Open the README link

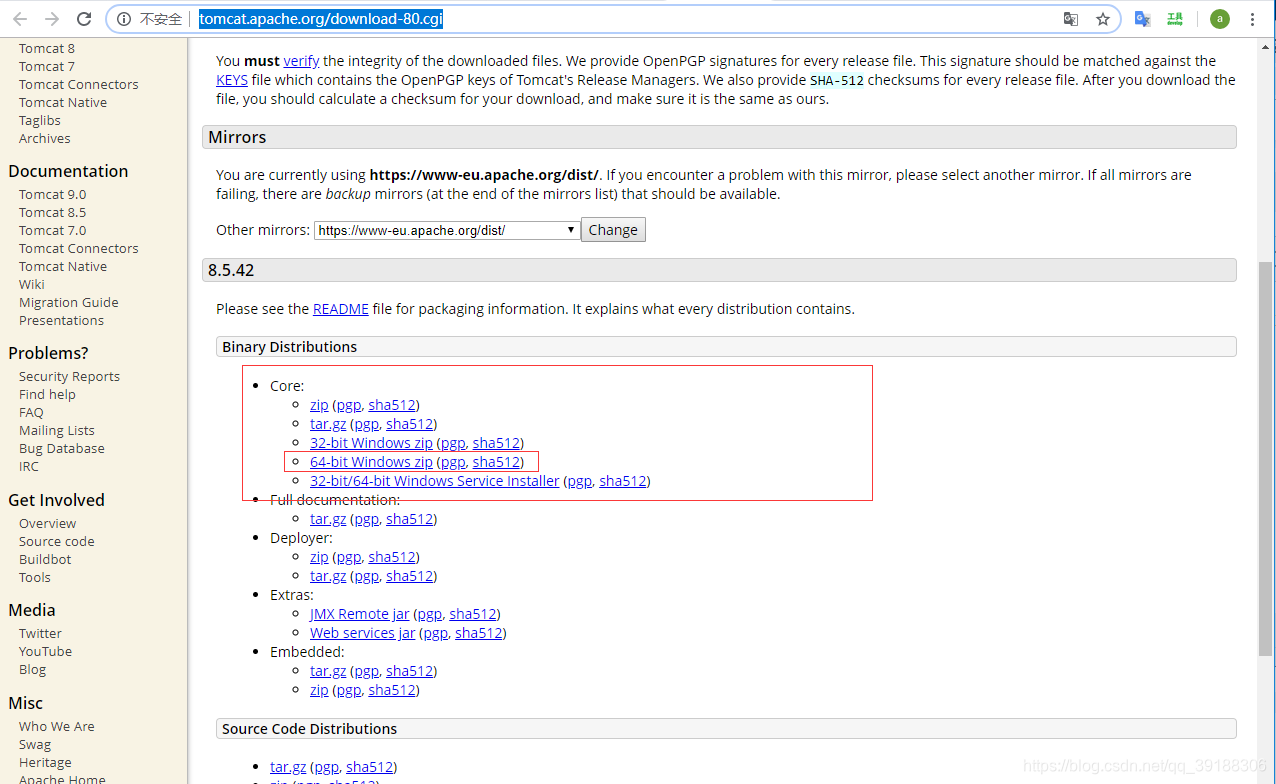[341, 309]
